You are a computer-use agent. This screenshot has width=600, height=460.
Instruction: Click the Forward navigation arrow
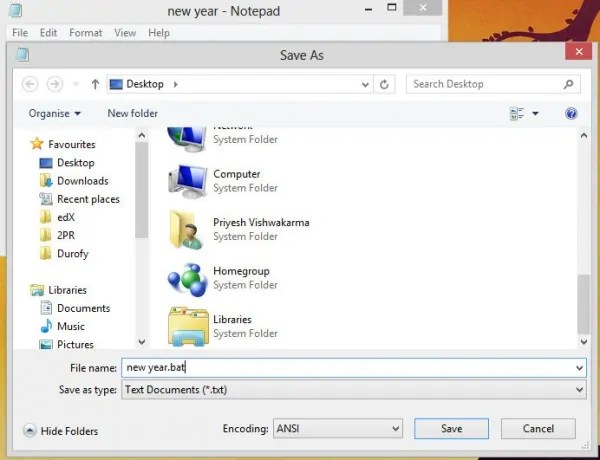pyautogui.click(x=55, y=84)
